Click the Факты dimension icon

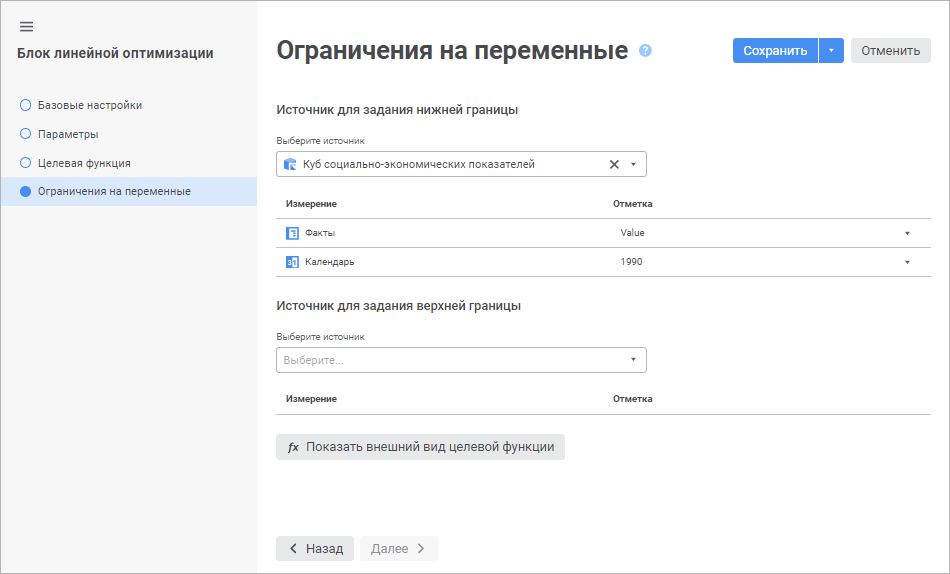(x=293, y=233)
